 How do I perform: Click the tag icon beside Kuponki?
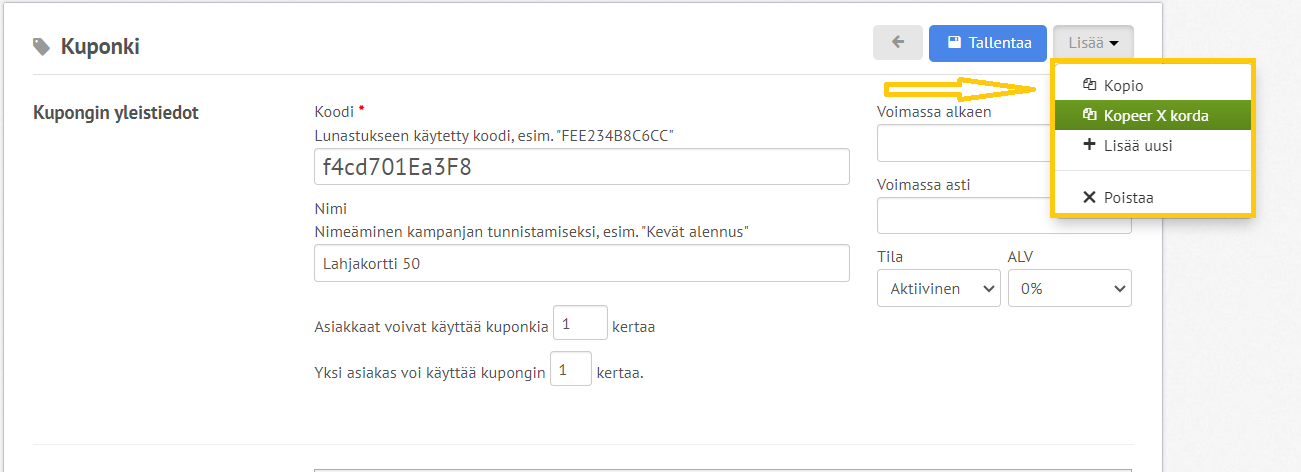tap(41, 46)
